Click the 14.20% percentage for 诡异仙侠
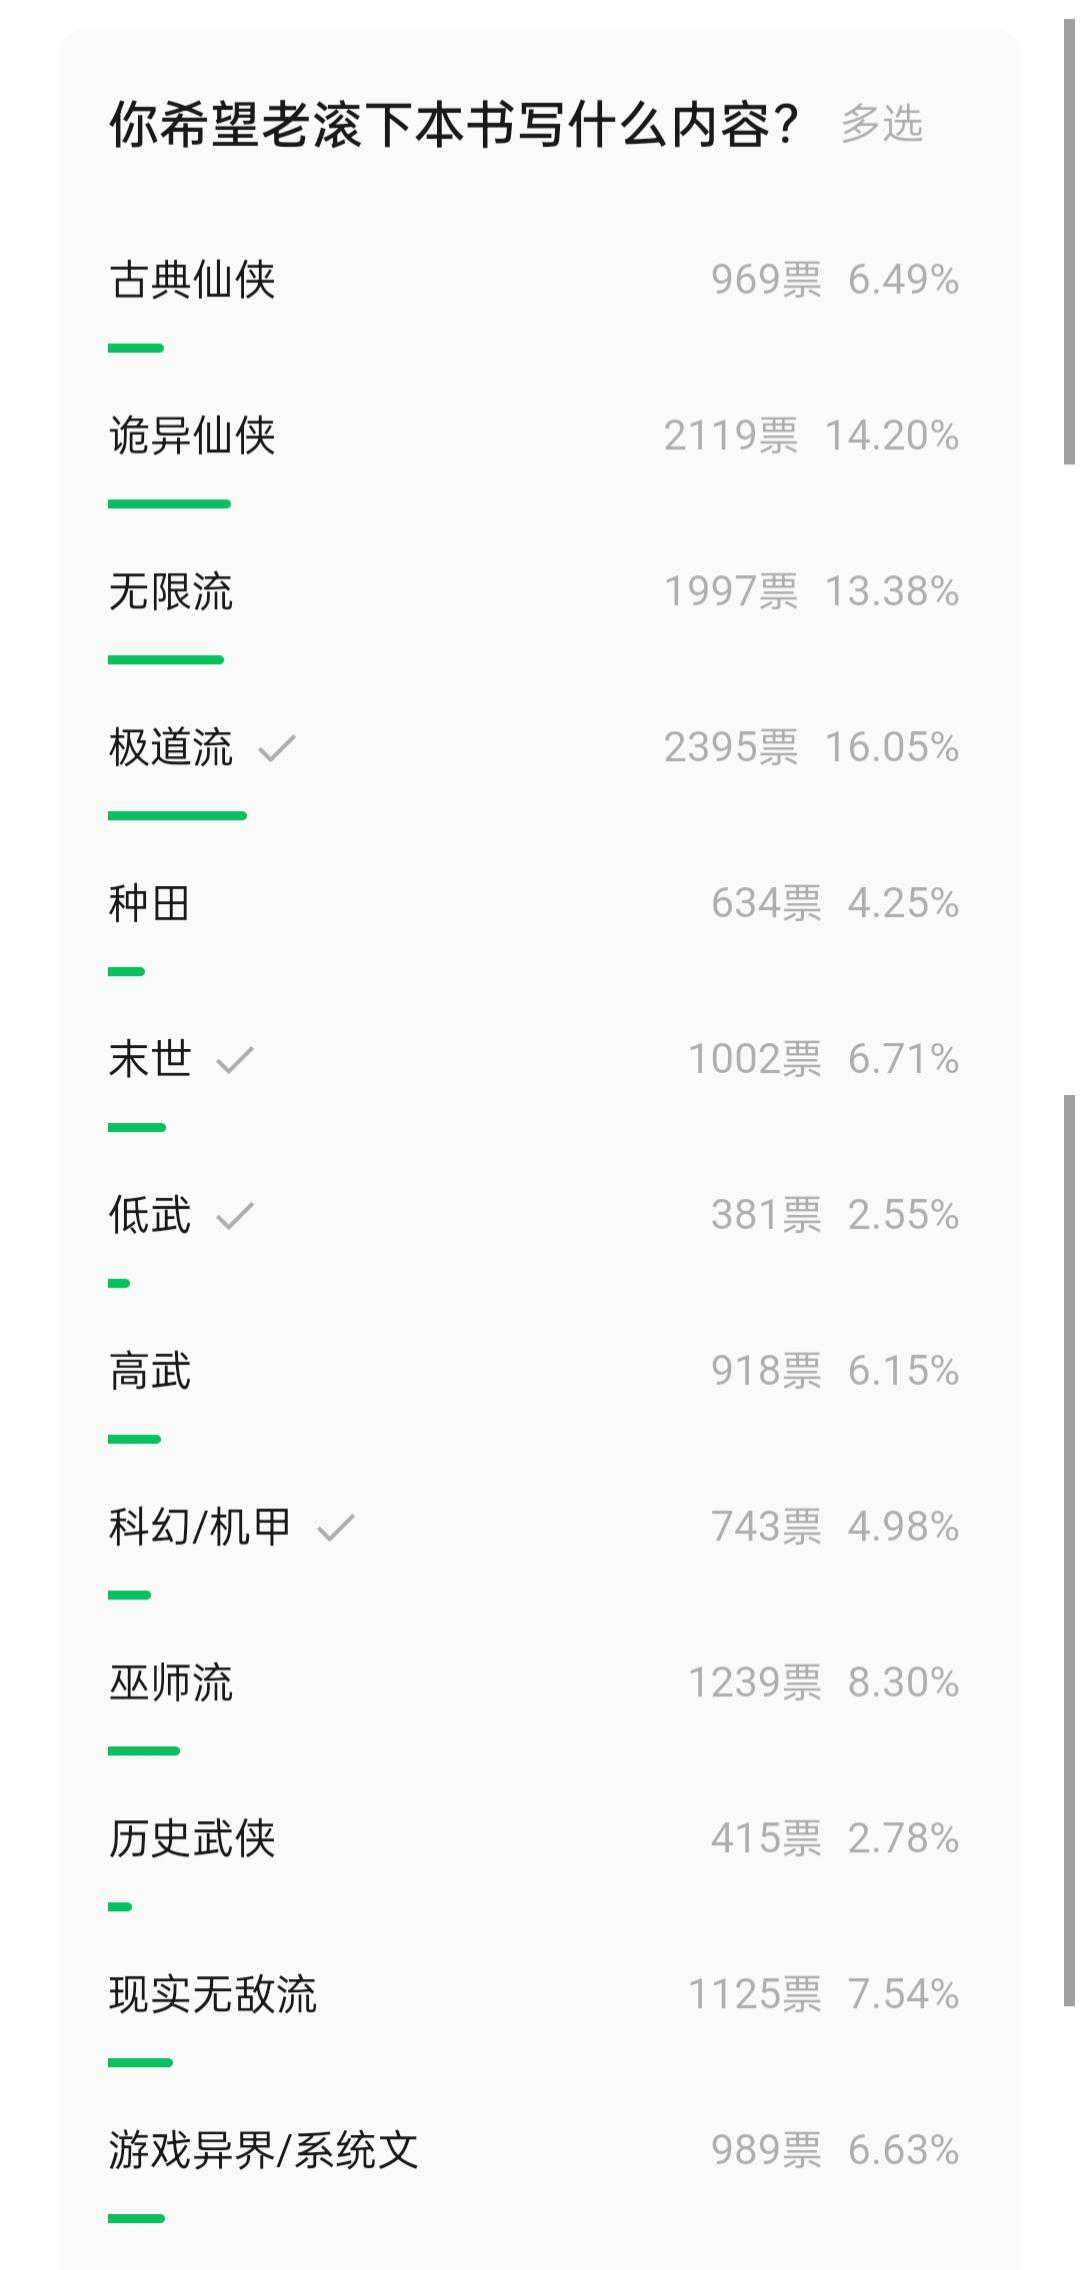 892,436
